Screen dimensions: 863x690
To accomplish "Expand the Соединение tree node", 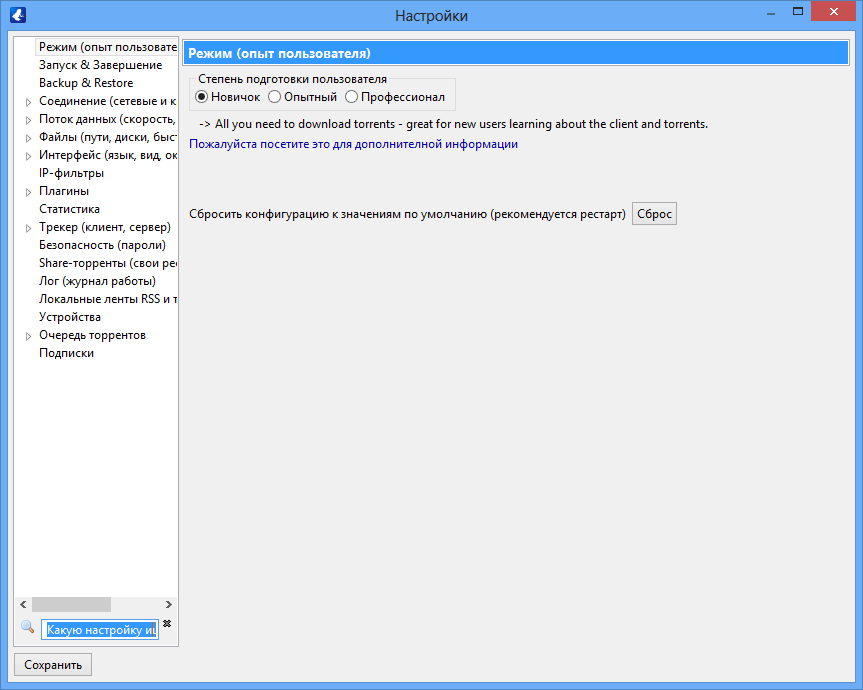I will point(29,102).
